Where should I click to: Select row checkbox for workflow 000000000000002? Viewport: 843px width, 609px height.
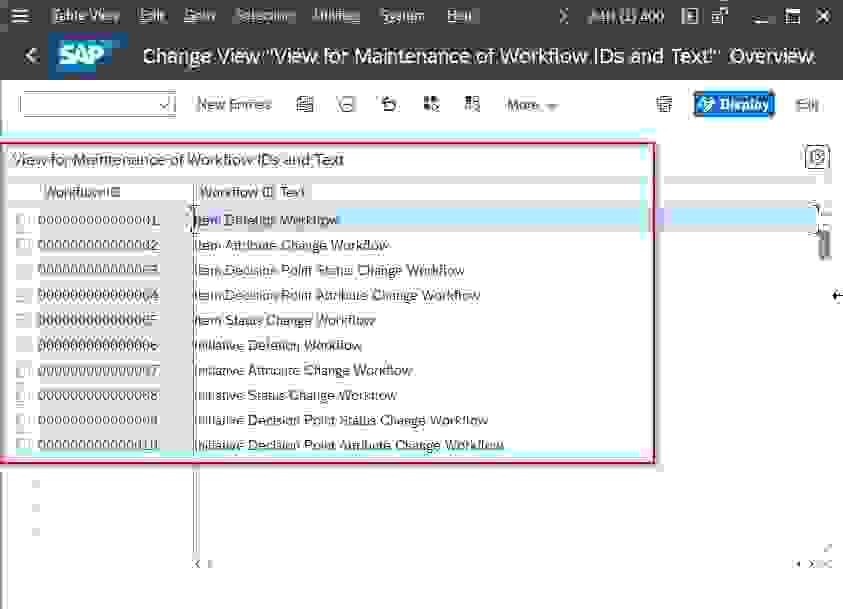[x=23, y=245]
